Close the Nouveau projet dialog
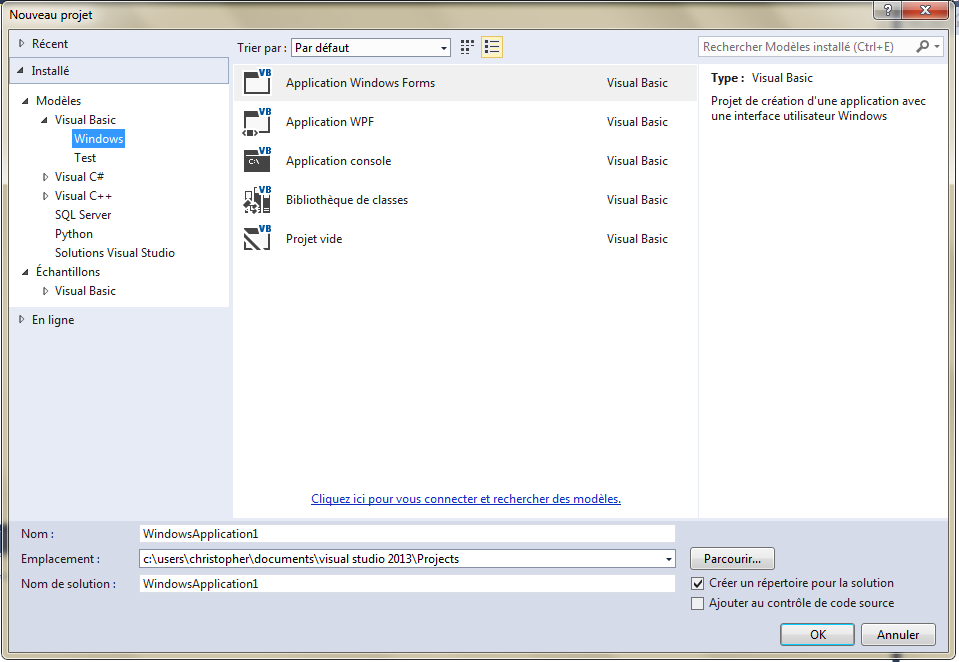Viewport: 959px width, 662px height. 925,9
